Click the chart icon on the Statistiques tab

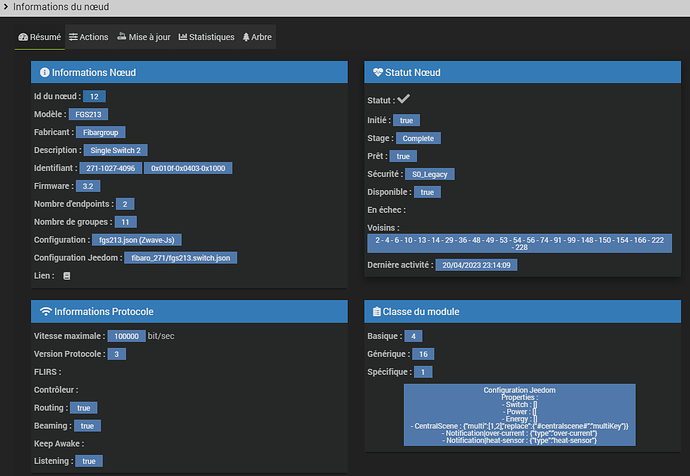pyautogui.click(x=183, y=37)
